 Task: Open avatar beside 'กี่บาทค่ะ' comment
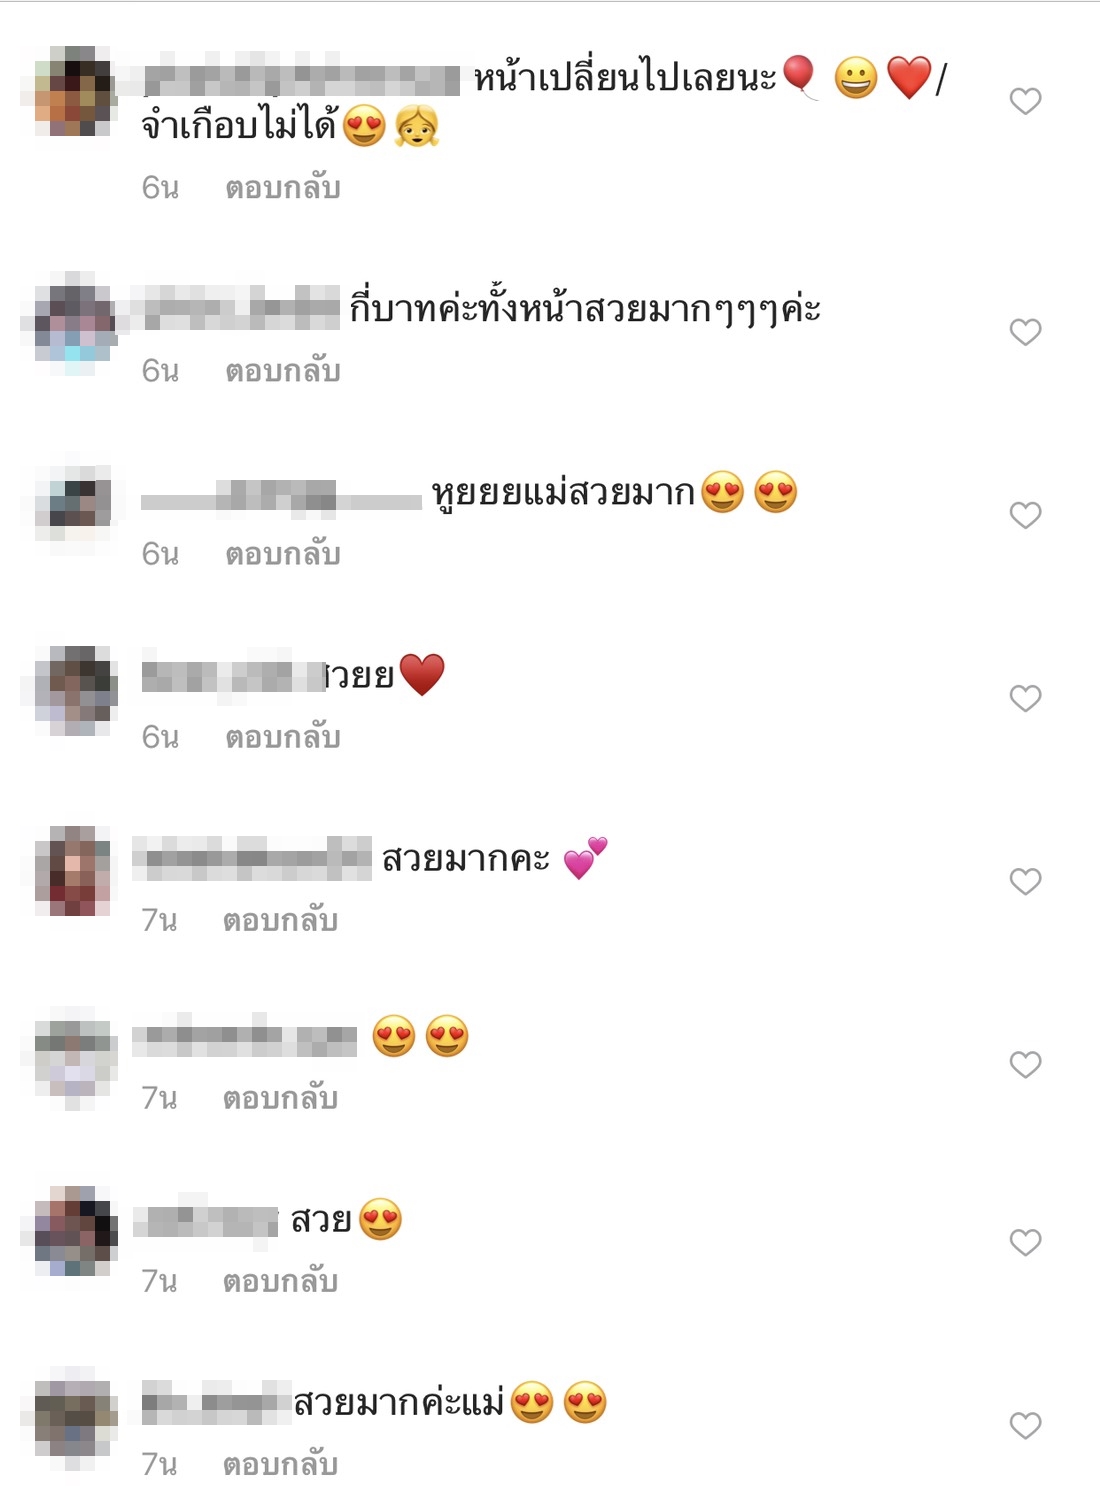click(75, 323)
